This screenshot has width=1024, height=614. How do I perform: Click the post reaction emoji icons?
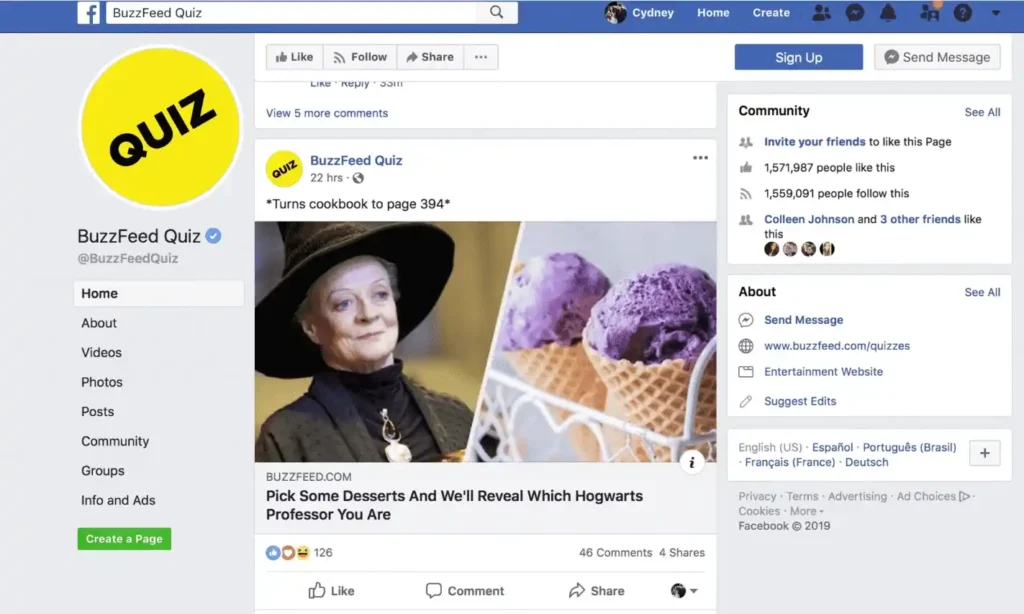287,552
